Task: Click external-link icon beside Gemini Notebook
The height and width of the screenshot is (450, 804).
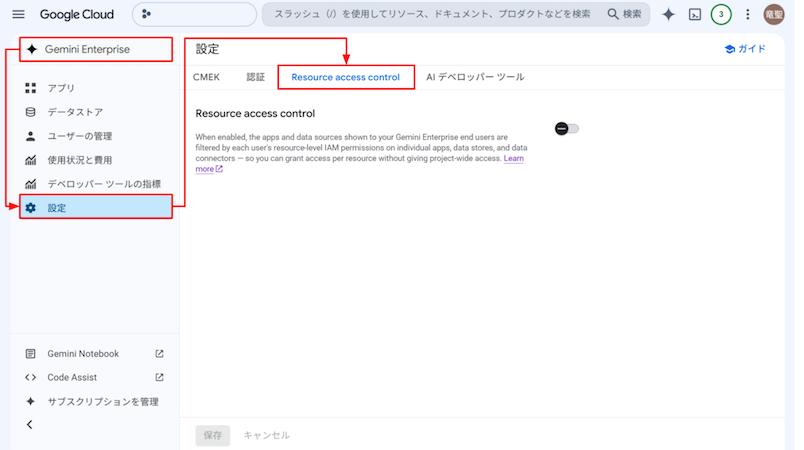Action: pos(159,354)
